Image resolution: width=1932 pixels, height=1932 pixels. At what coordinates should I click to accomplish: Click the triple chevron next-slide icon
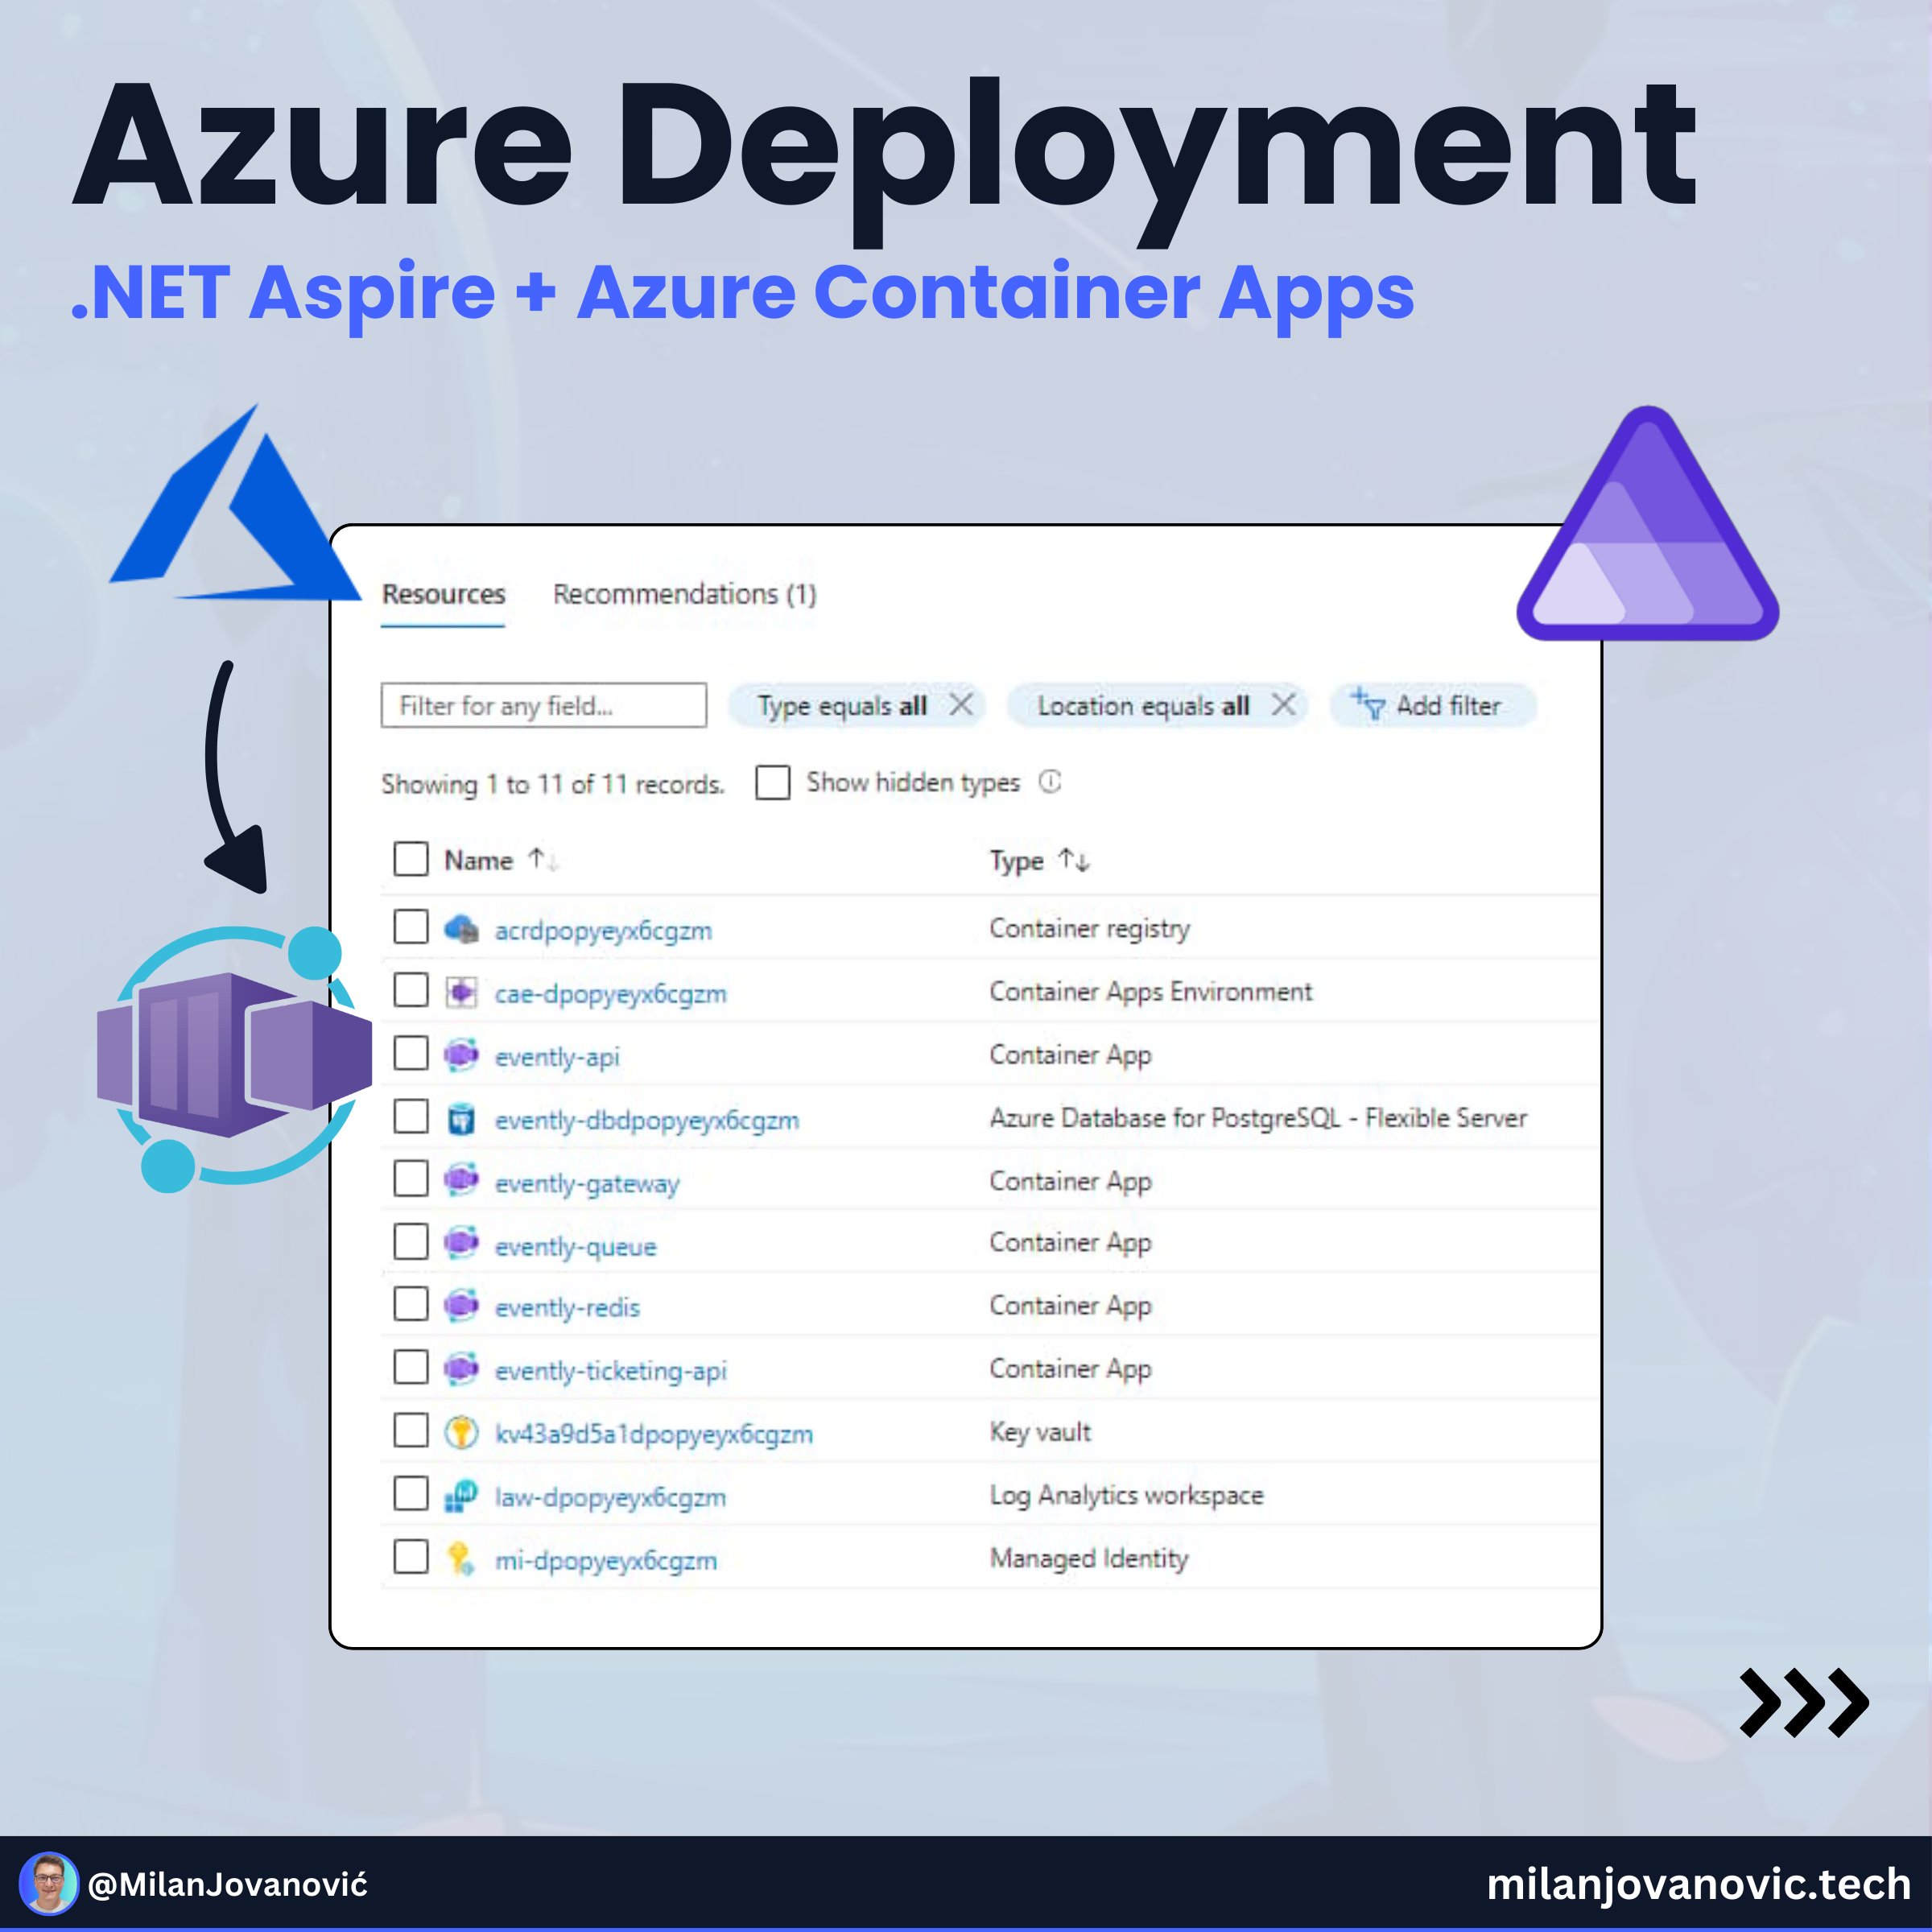coord(1804,1702)
